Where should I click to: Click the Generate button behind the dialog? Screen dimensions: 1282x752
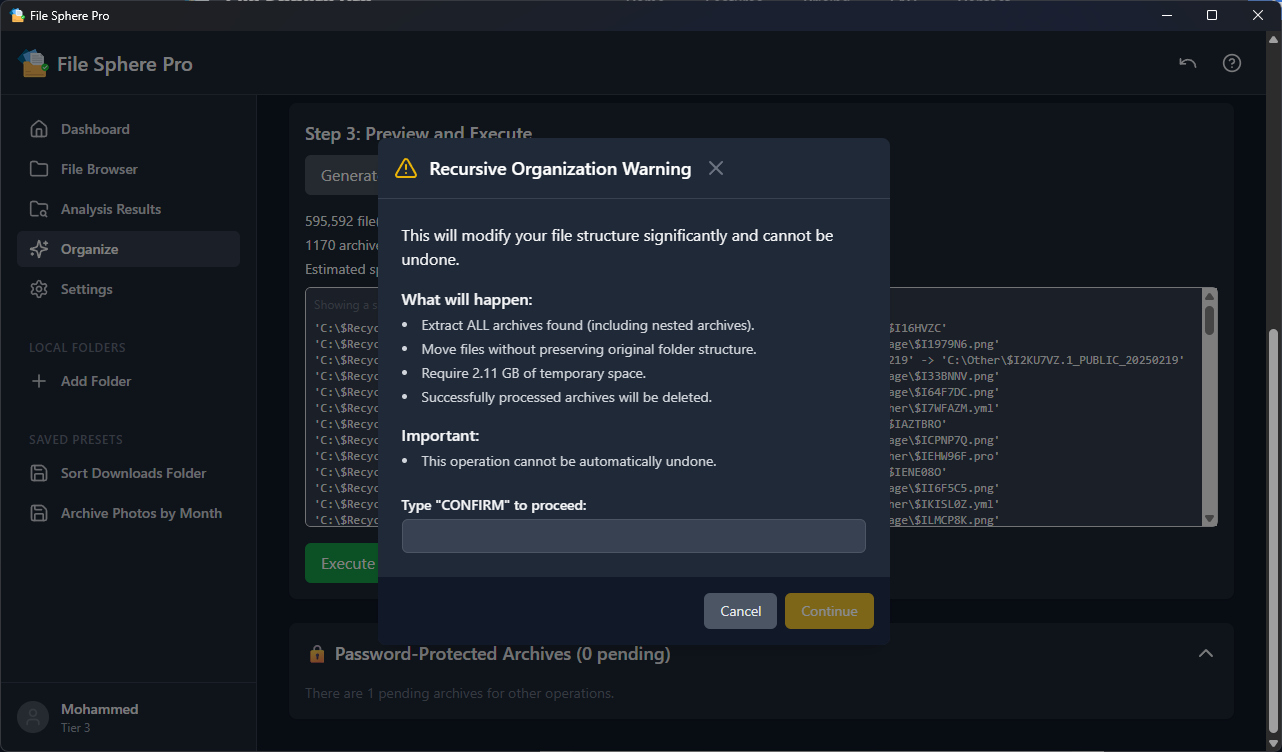pyautogui.click(x=342, y=175)
